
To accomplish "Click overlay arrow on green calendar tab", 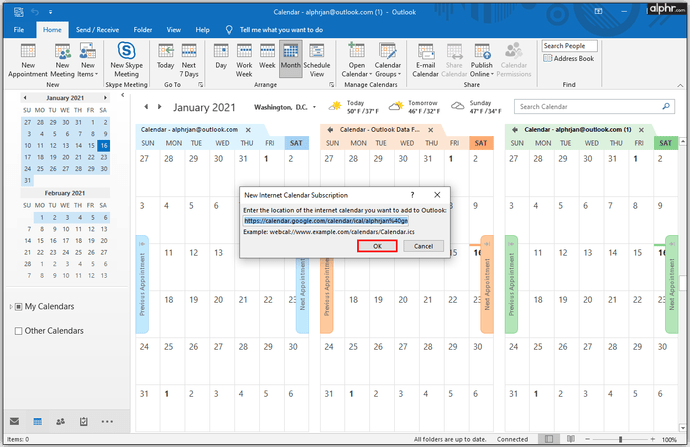I will [514, 130].
